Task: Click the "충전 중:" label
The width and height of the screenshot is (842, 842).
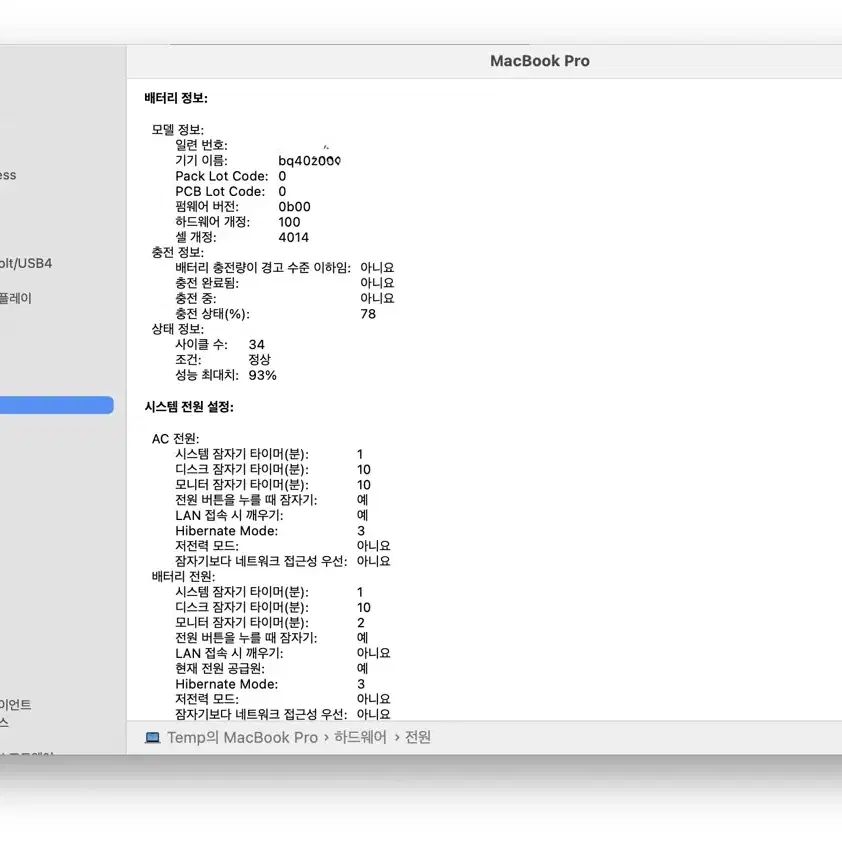Action: [x=196, y=298]
